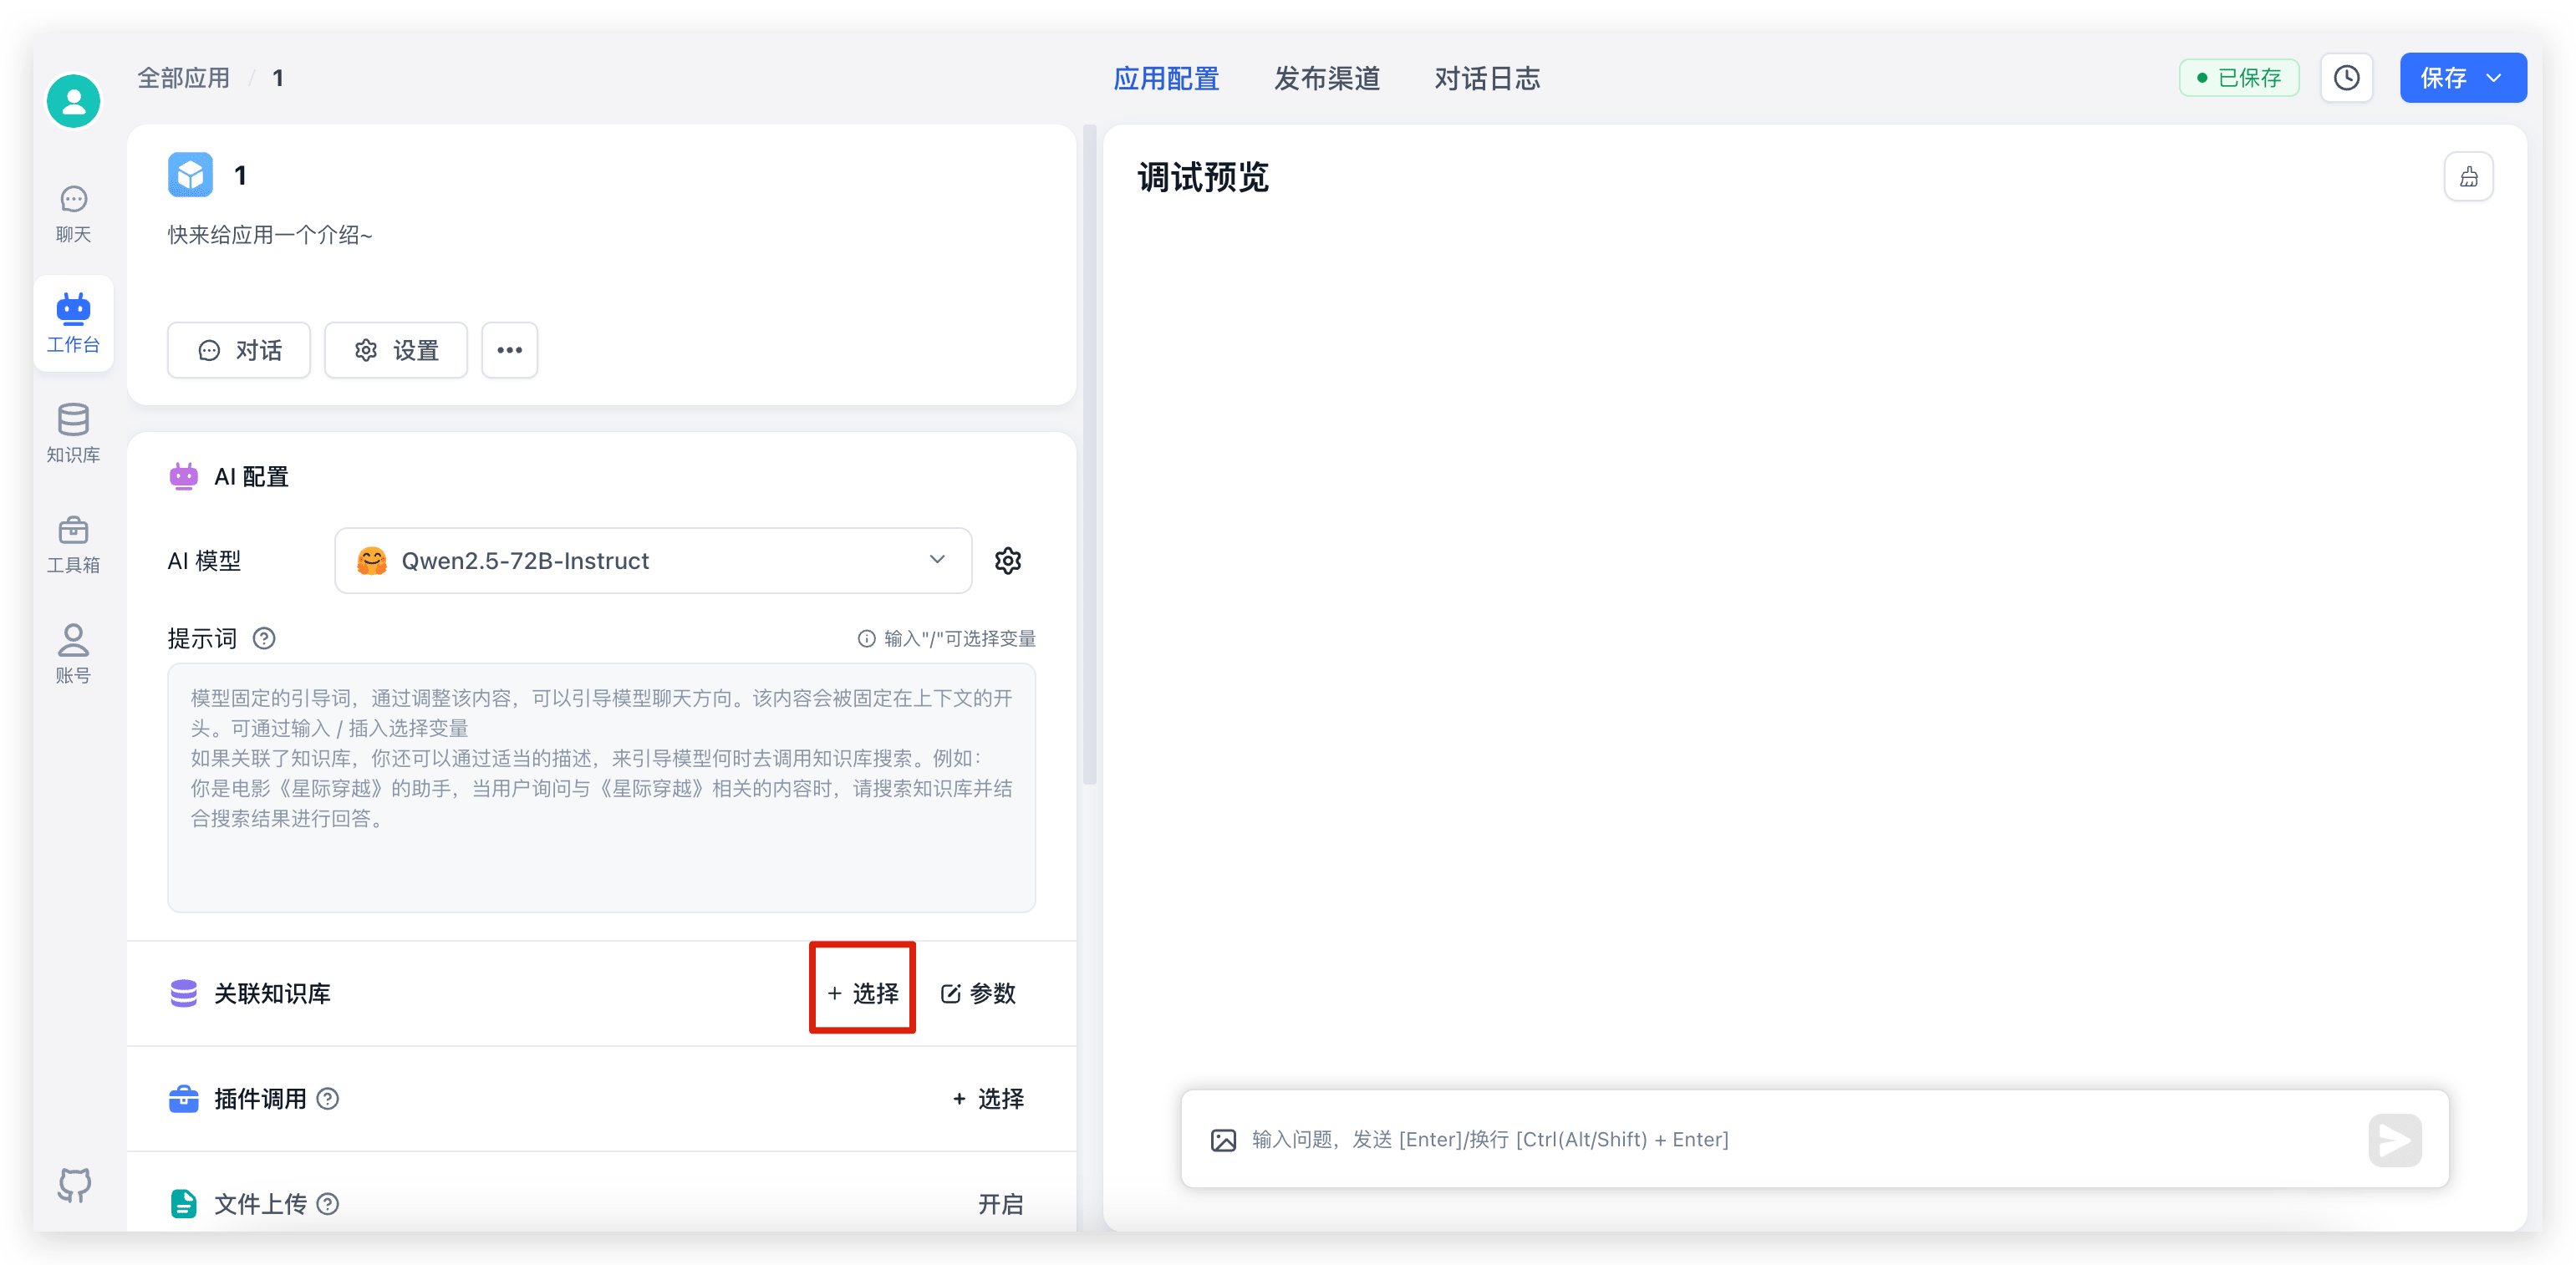
Task: Click the prompt help question mark icon
Action: point(264,638)
